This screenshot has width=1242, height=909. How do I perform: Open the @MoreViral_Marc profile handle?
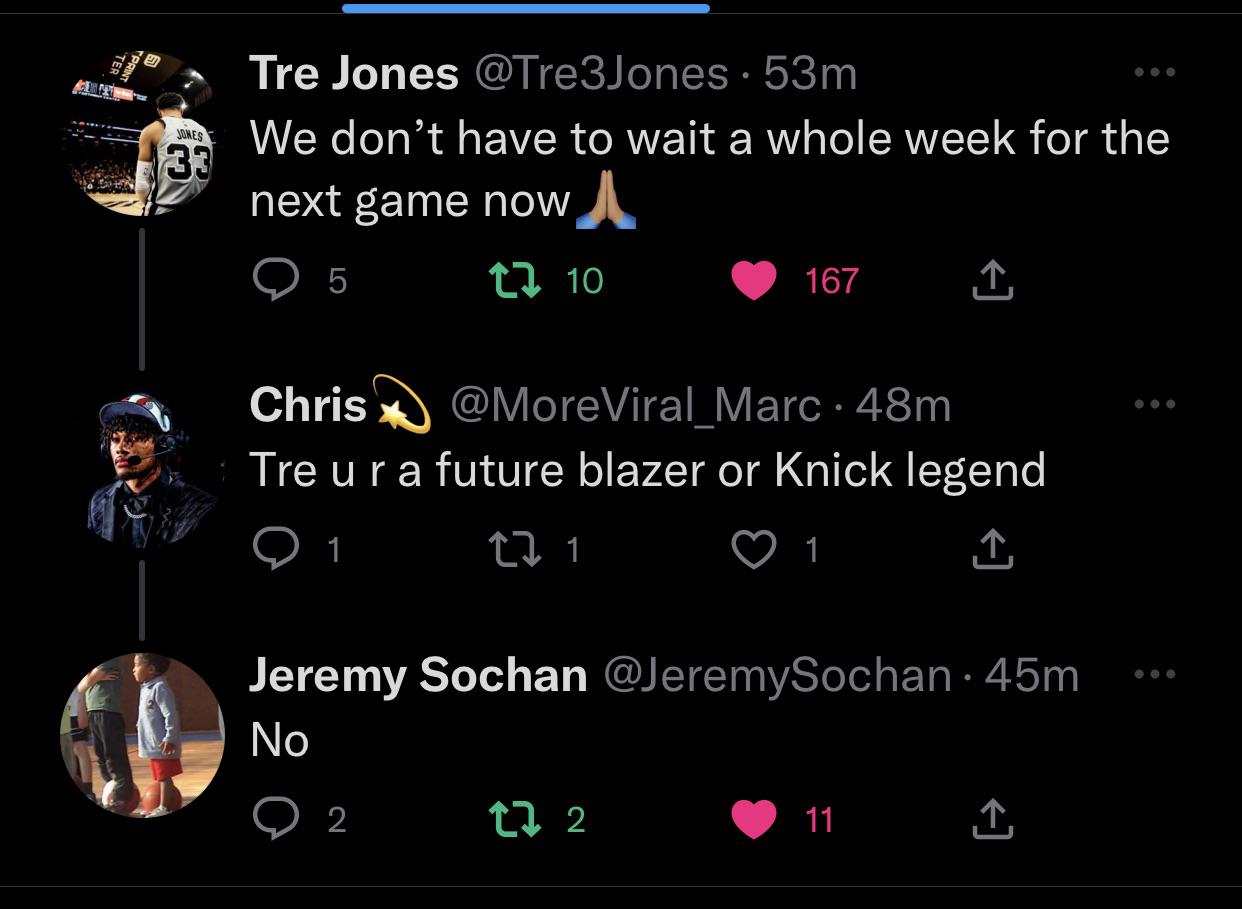coord(635,405)
